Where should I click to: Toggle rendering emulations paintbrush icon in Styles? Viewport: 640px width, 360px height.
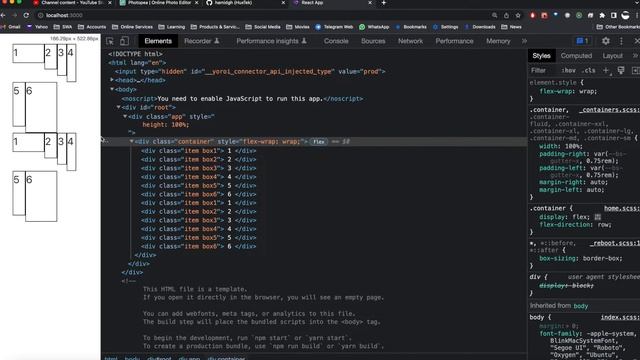621,70
